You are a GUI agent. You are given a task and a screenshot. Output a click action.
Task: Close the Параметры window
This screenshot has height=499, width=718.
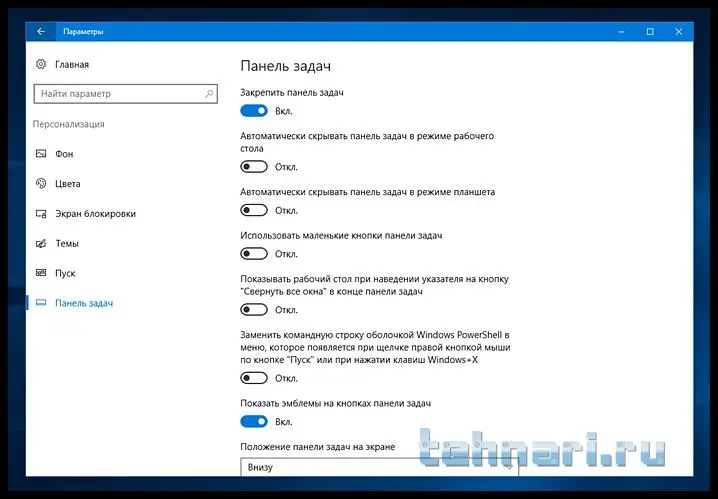tap(679, 32)
